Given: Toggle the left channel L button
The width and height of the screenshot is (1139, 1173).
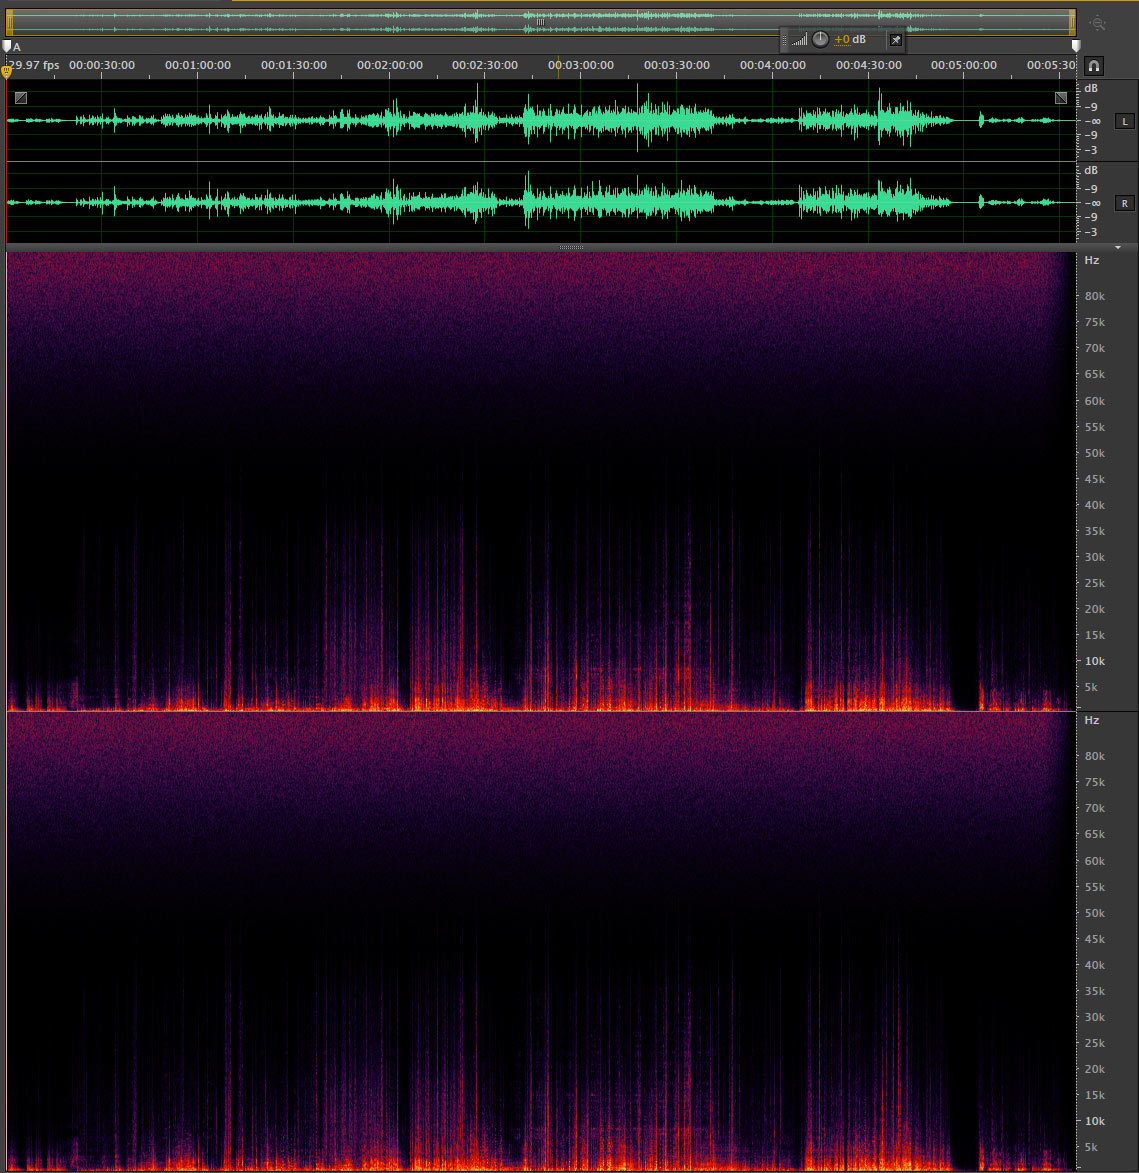Looking at the screenshot, I should pyautogui.click(x=1124, y=121).
